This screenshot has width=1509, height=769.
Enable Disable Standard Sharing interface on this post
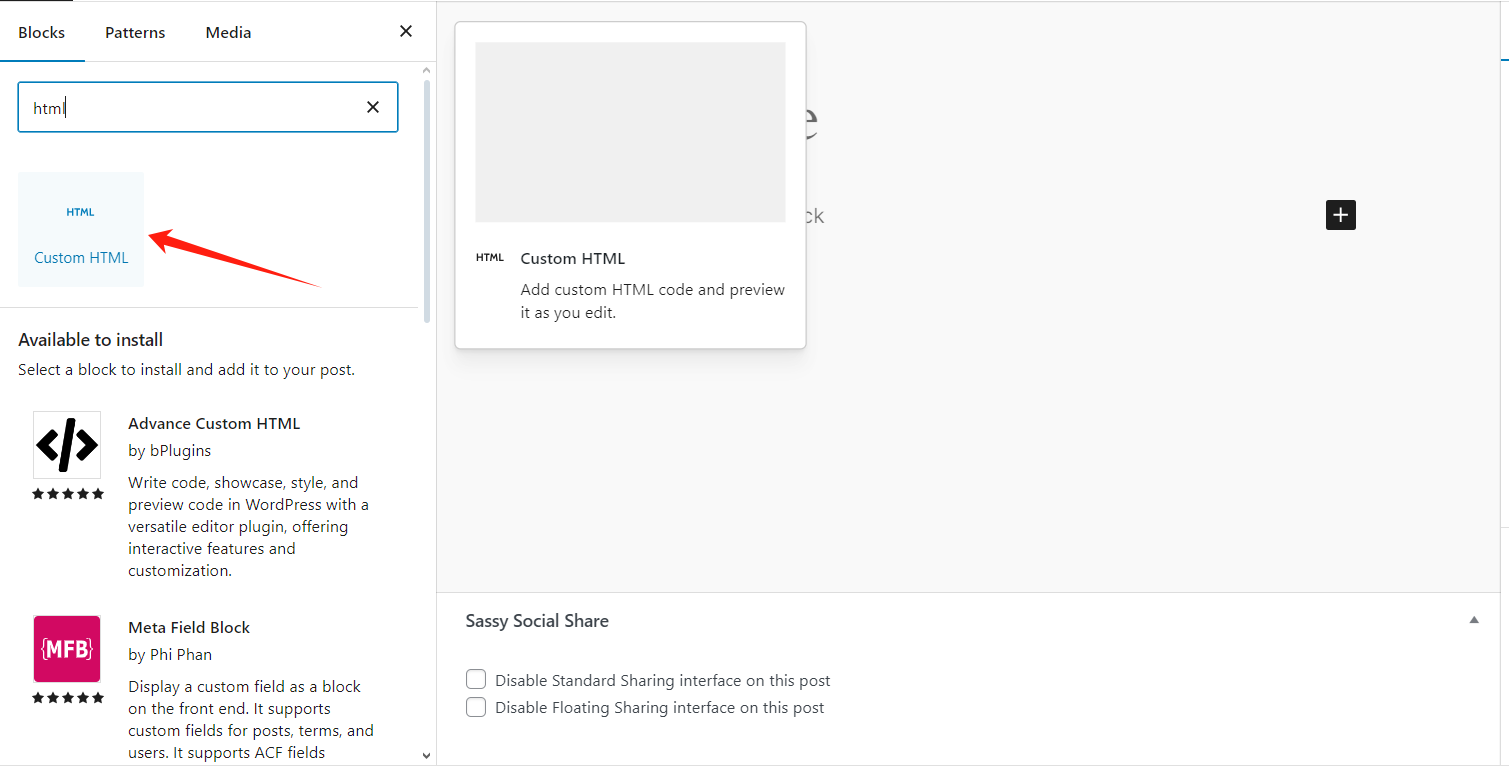(475, 679)
